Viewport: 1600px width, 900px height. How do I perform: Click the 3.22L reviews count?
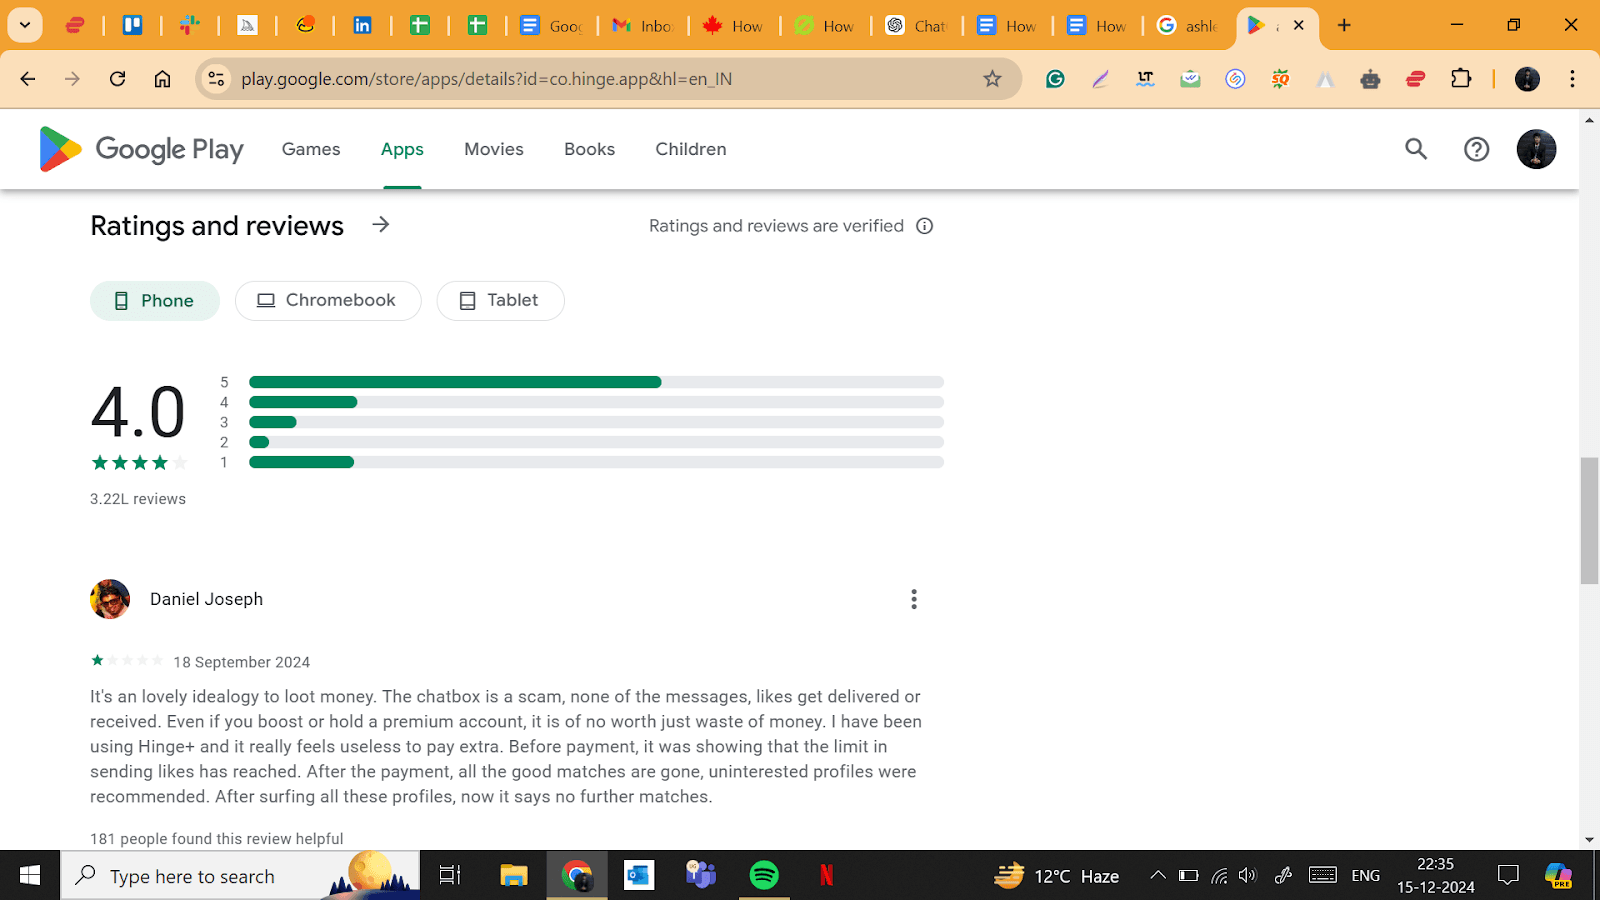[138, 499]
